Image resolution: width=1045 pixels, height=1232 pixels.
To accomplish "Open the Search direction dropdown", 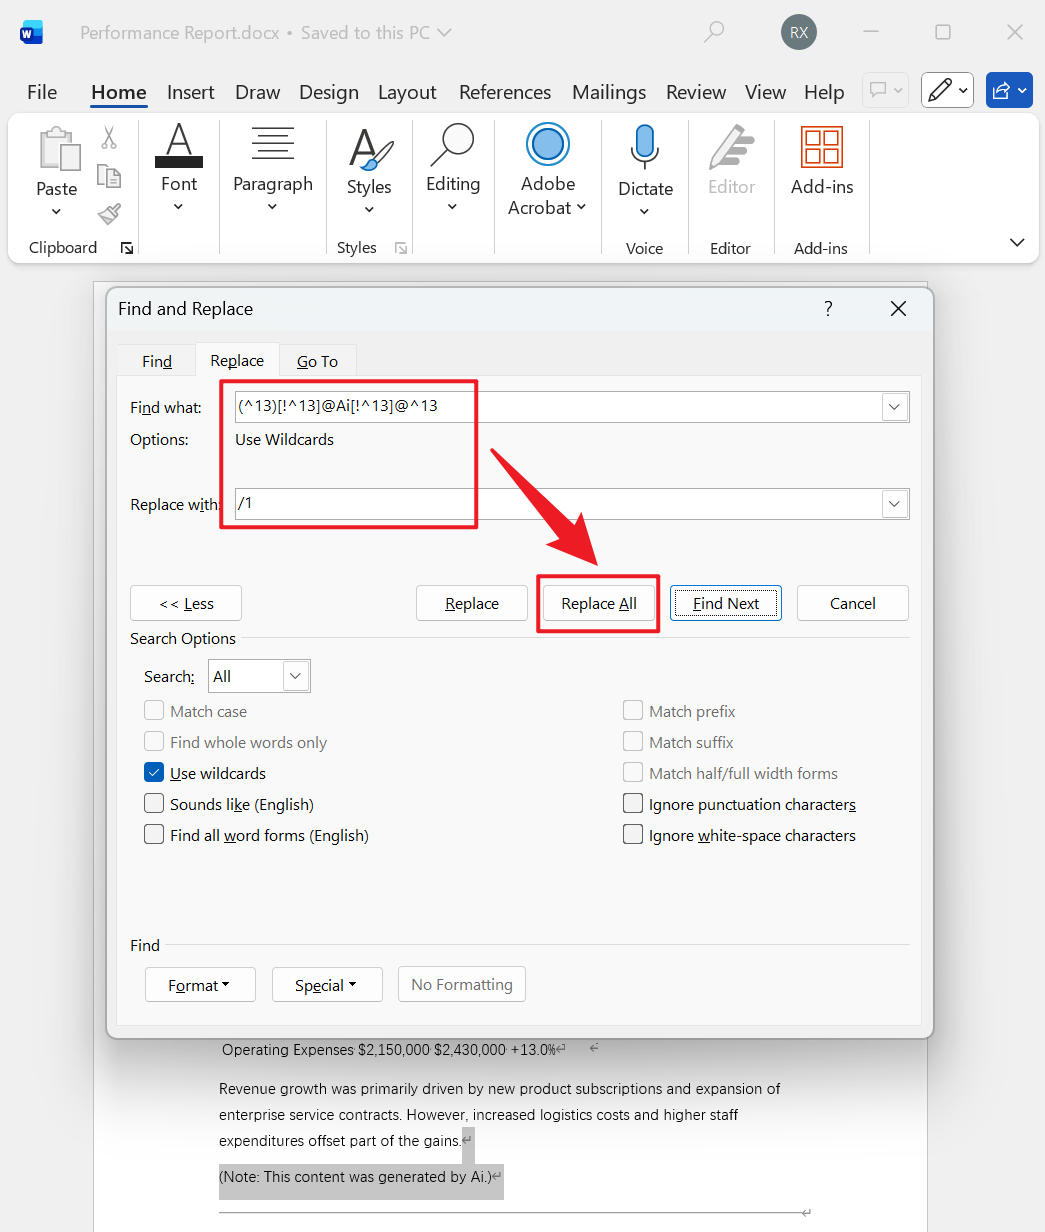I will click(x=295, y=676).
